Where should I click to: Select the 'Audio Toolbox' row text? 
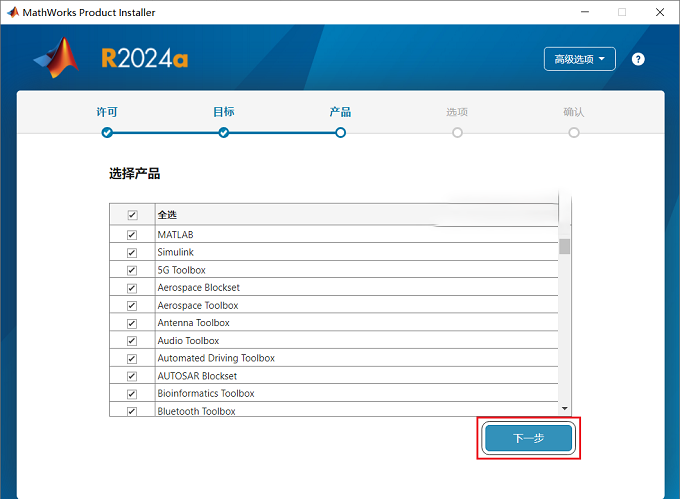(x=188, y=341)
